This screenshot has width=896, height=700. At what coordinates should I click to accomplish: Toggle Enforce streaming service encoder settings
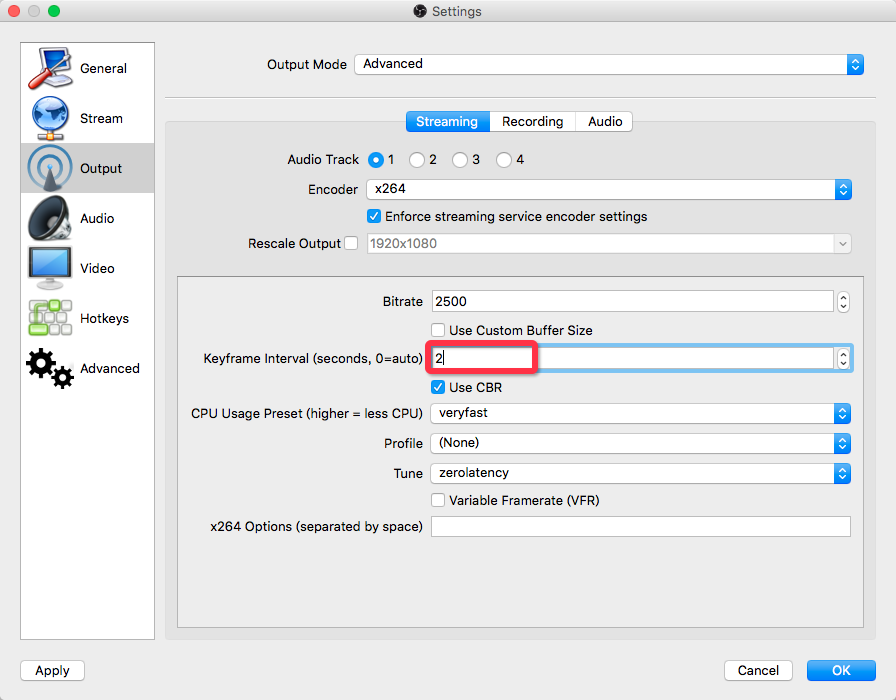[x=374, y=216]
